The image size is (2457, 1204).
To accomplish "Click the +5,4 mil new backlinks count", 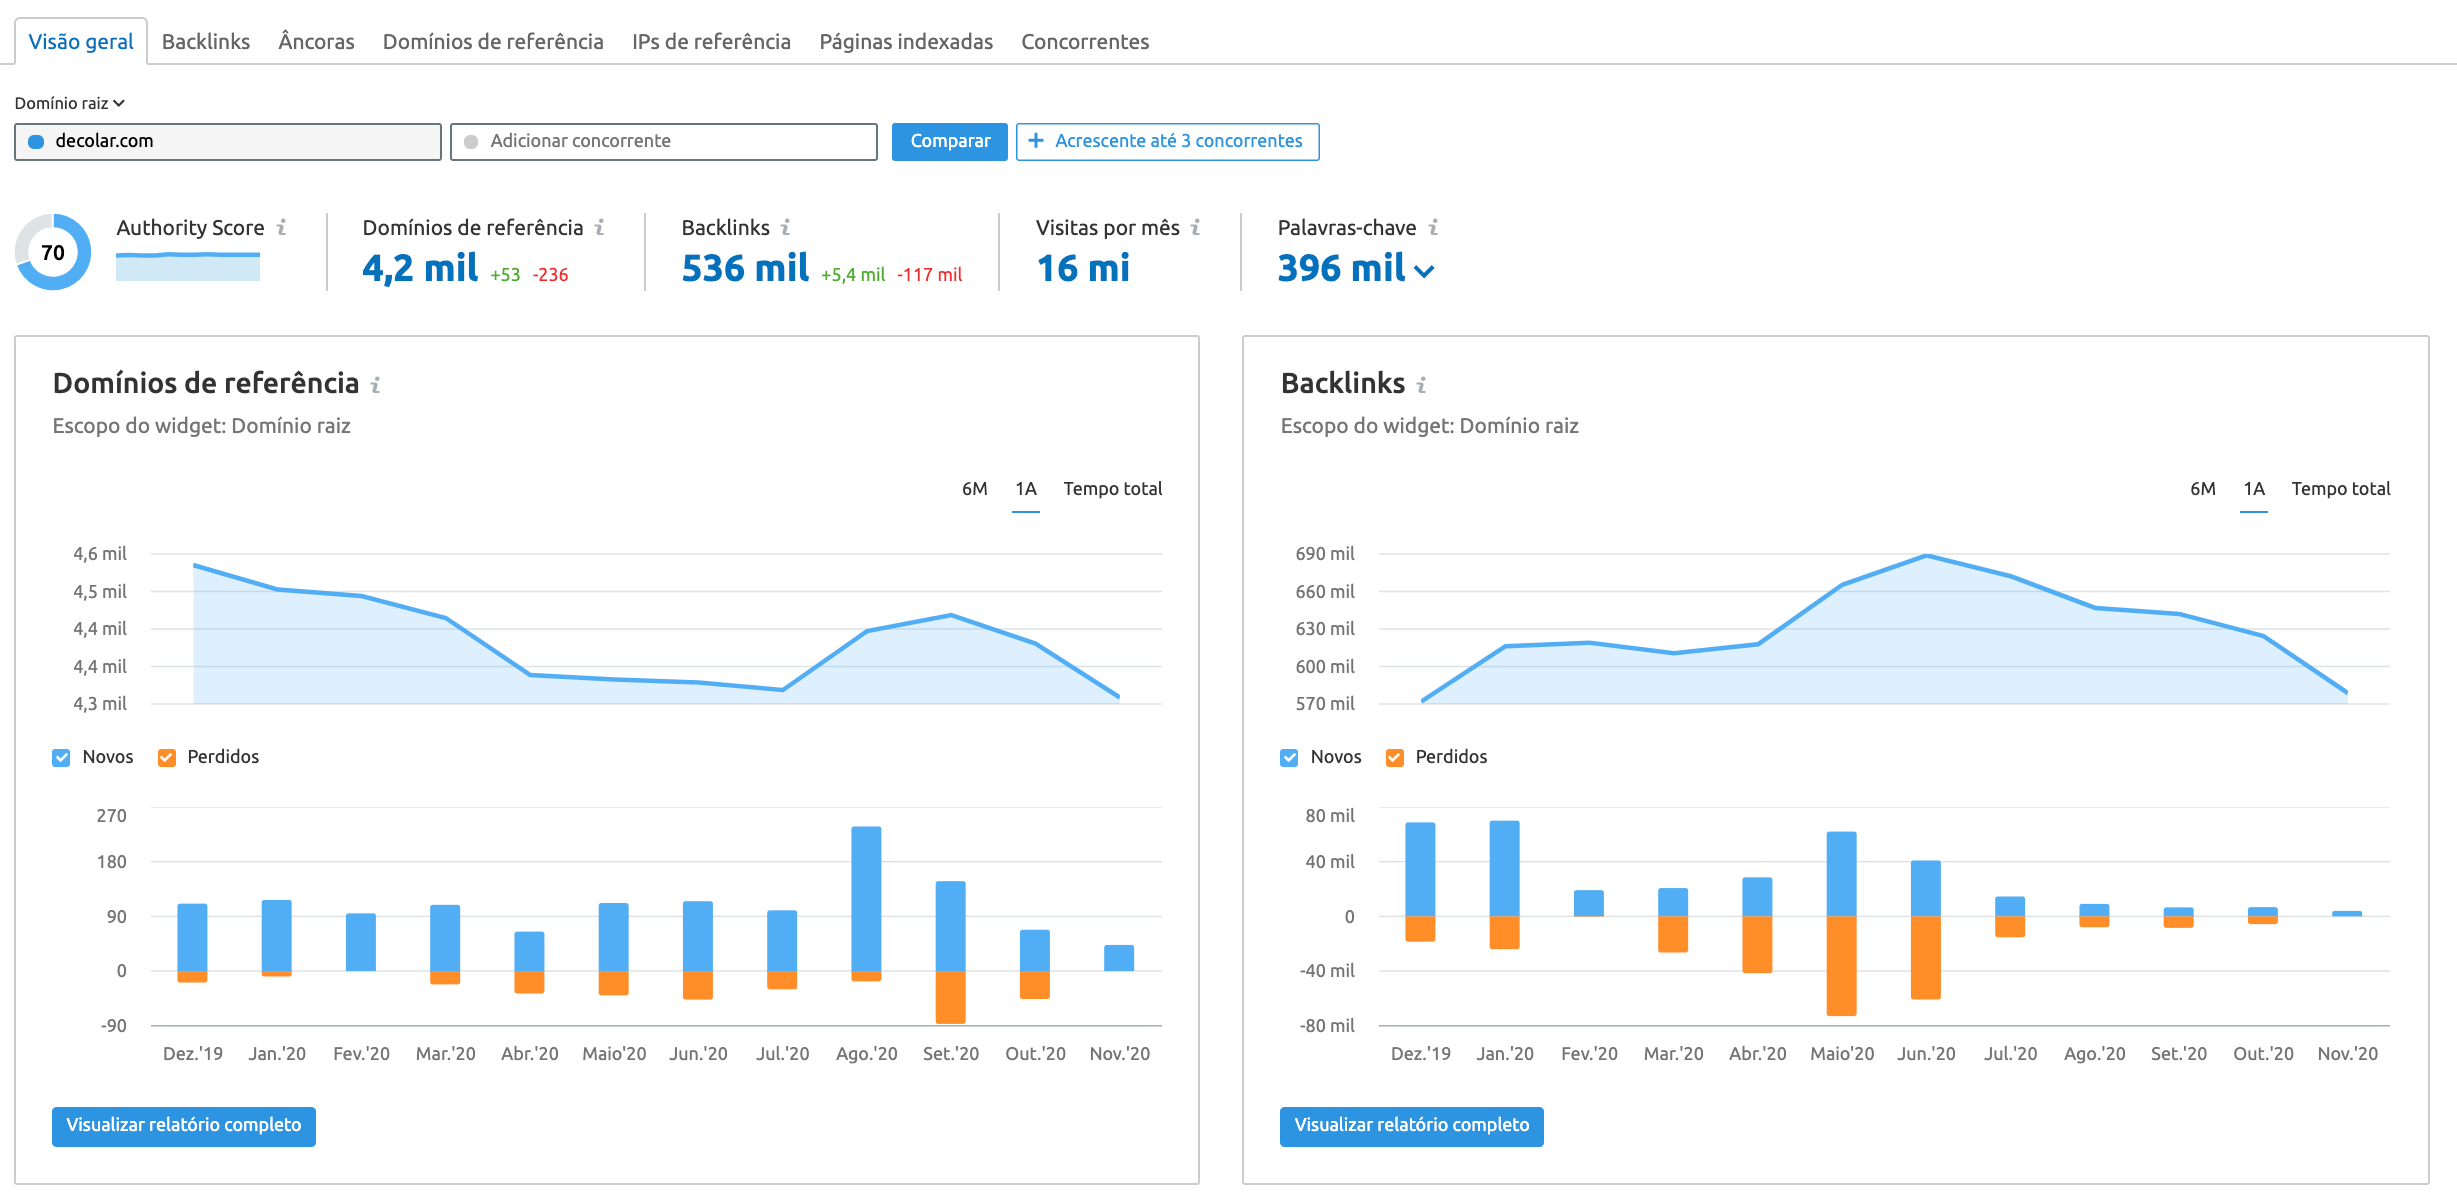I will [853, 275].
